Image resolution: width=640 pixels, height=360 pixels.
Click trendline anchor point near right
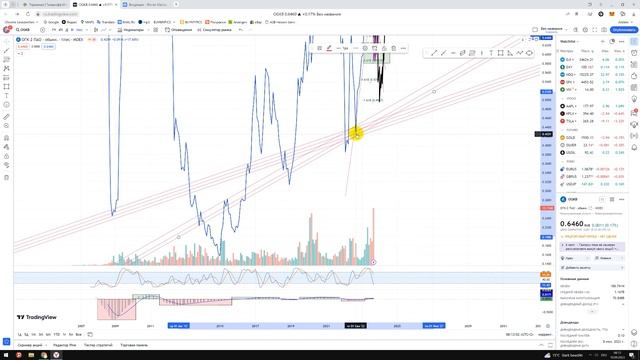coord(434,91)
